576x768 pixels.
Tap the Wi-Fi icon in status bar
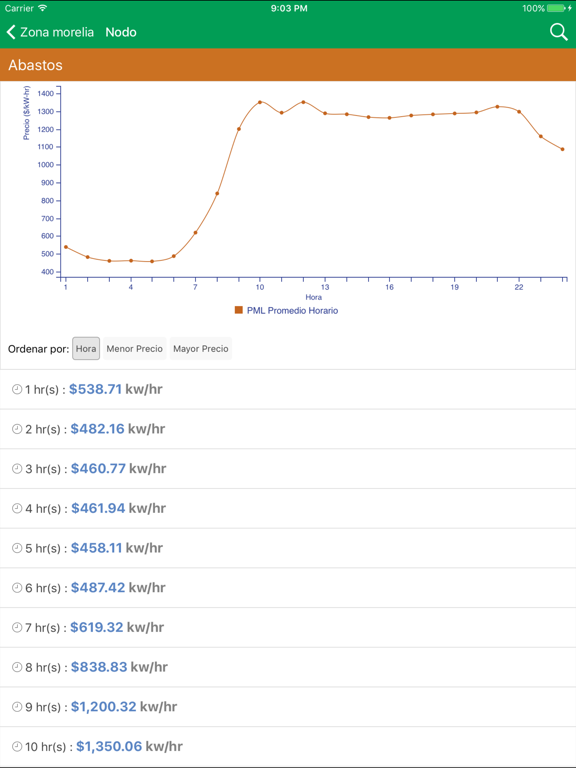pos(43,8)
